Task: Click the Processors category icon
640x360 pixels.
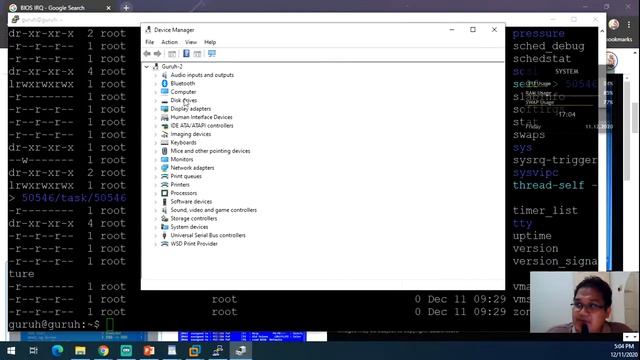Action: pyautogui.click(x=164, y=193)
